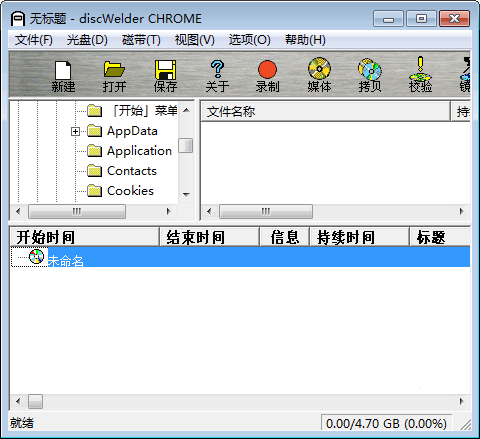Select the AppData folder name

tap(132, 131)
